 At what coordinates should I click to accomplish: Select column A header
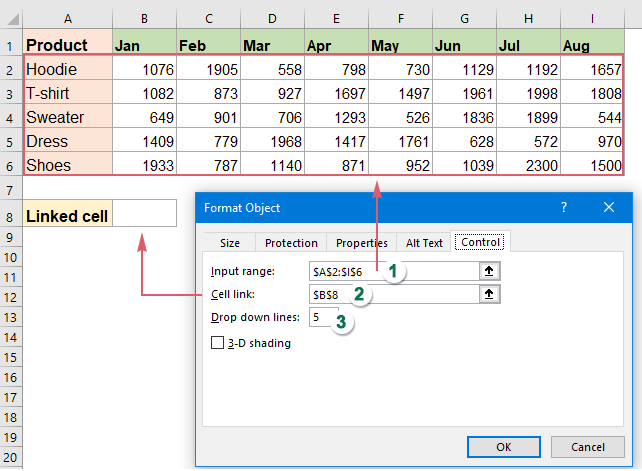(67, 19)
